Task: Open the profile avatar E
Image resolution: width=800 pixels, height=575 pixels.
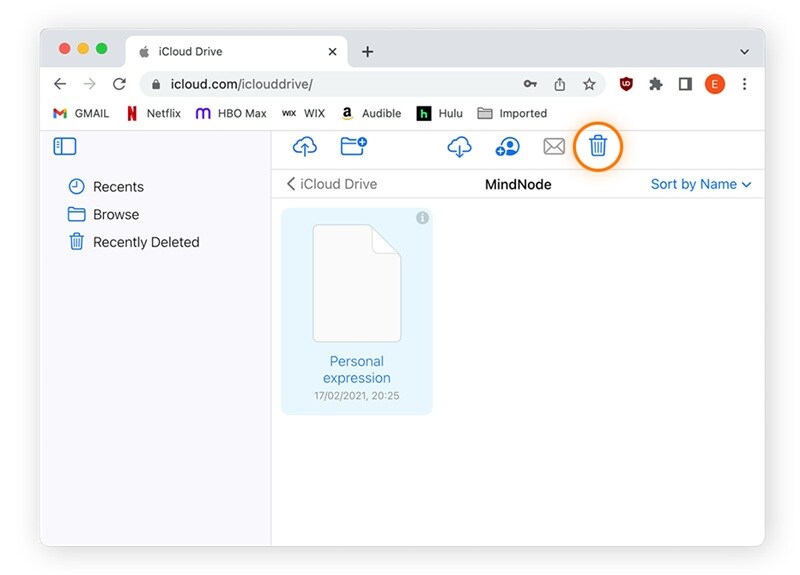Action: coord(715,84)
